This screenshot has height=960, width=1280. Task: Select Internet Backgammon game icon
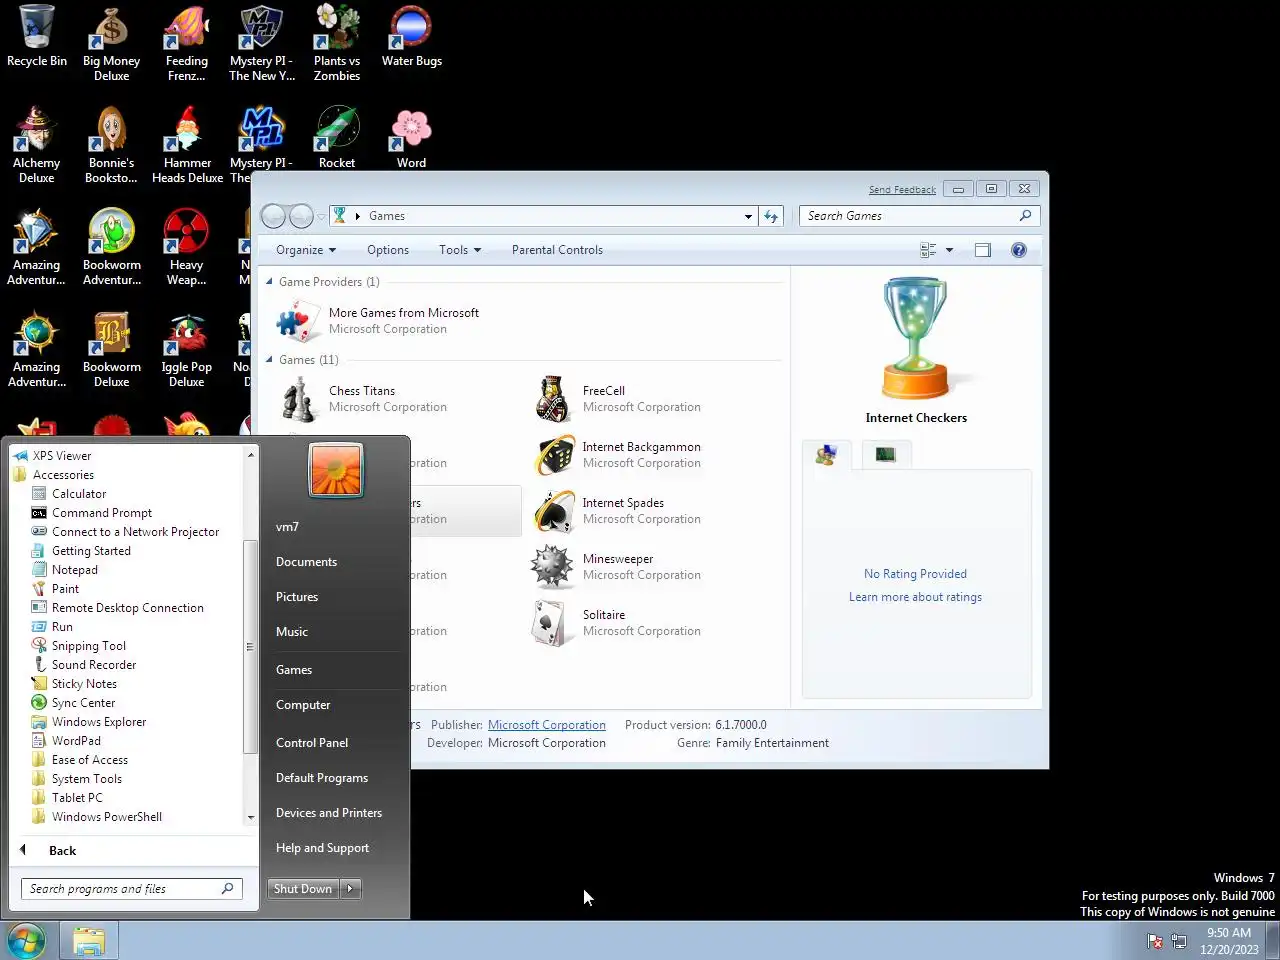coord(553,455)
